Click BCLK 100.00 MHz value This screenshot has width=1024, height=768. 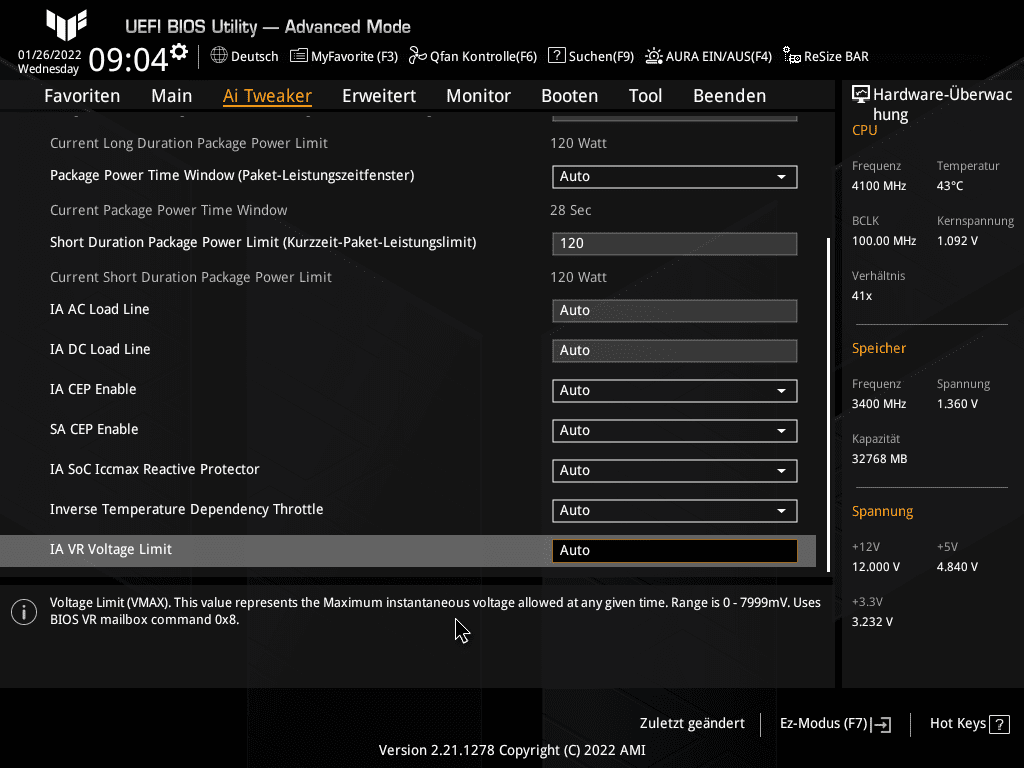pos(884,241)
